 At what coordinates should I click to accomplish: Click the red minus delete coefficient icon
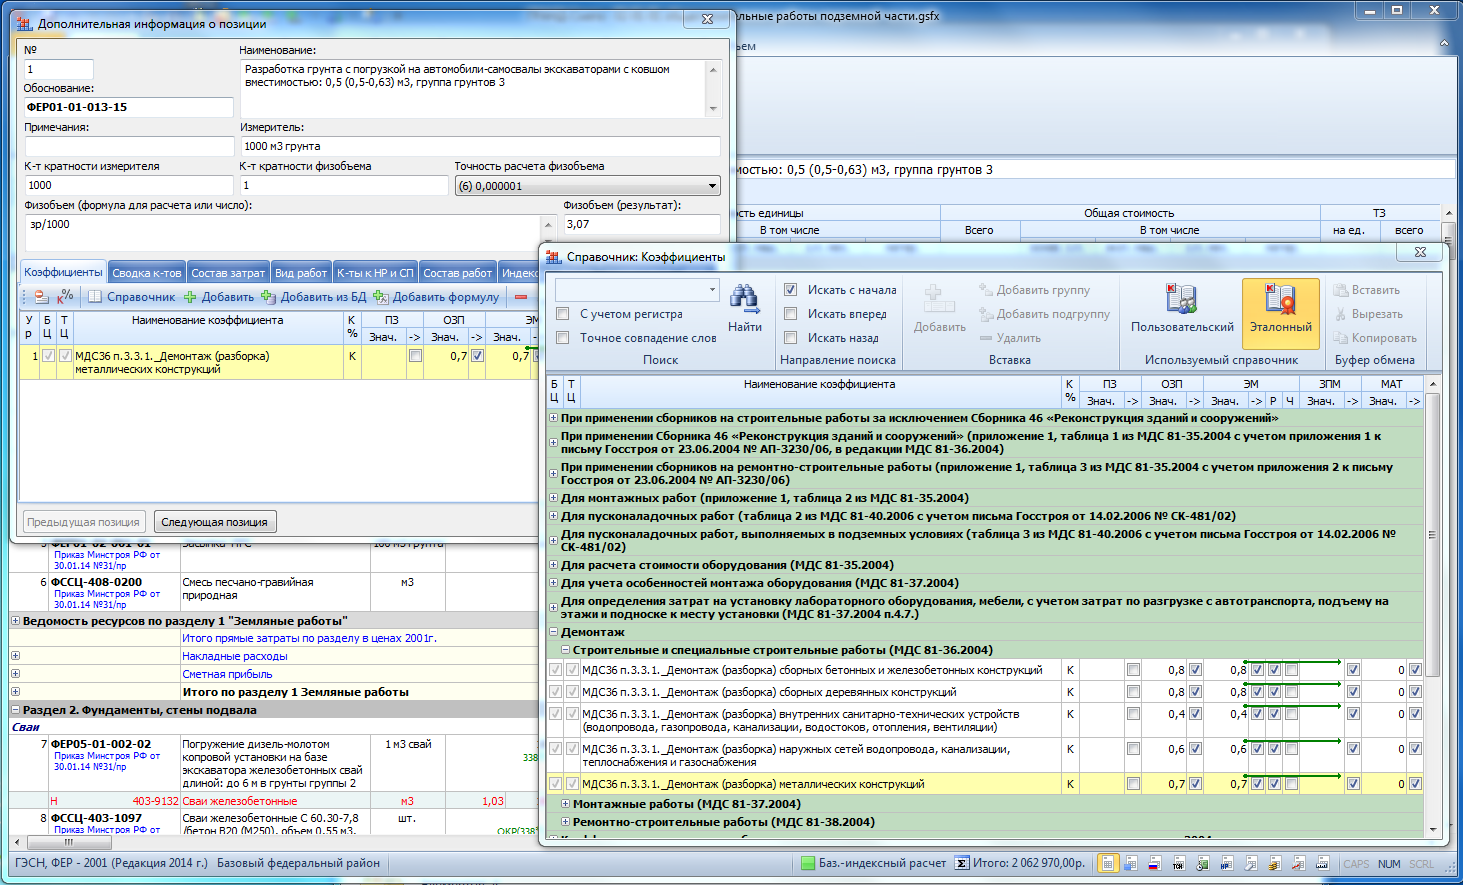pyautogui.click(x=521, y=297)
